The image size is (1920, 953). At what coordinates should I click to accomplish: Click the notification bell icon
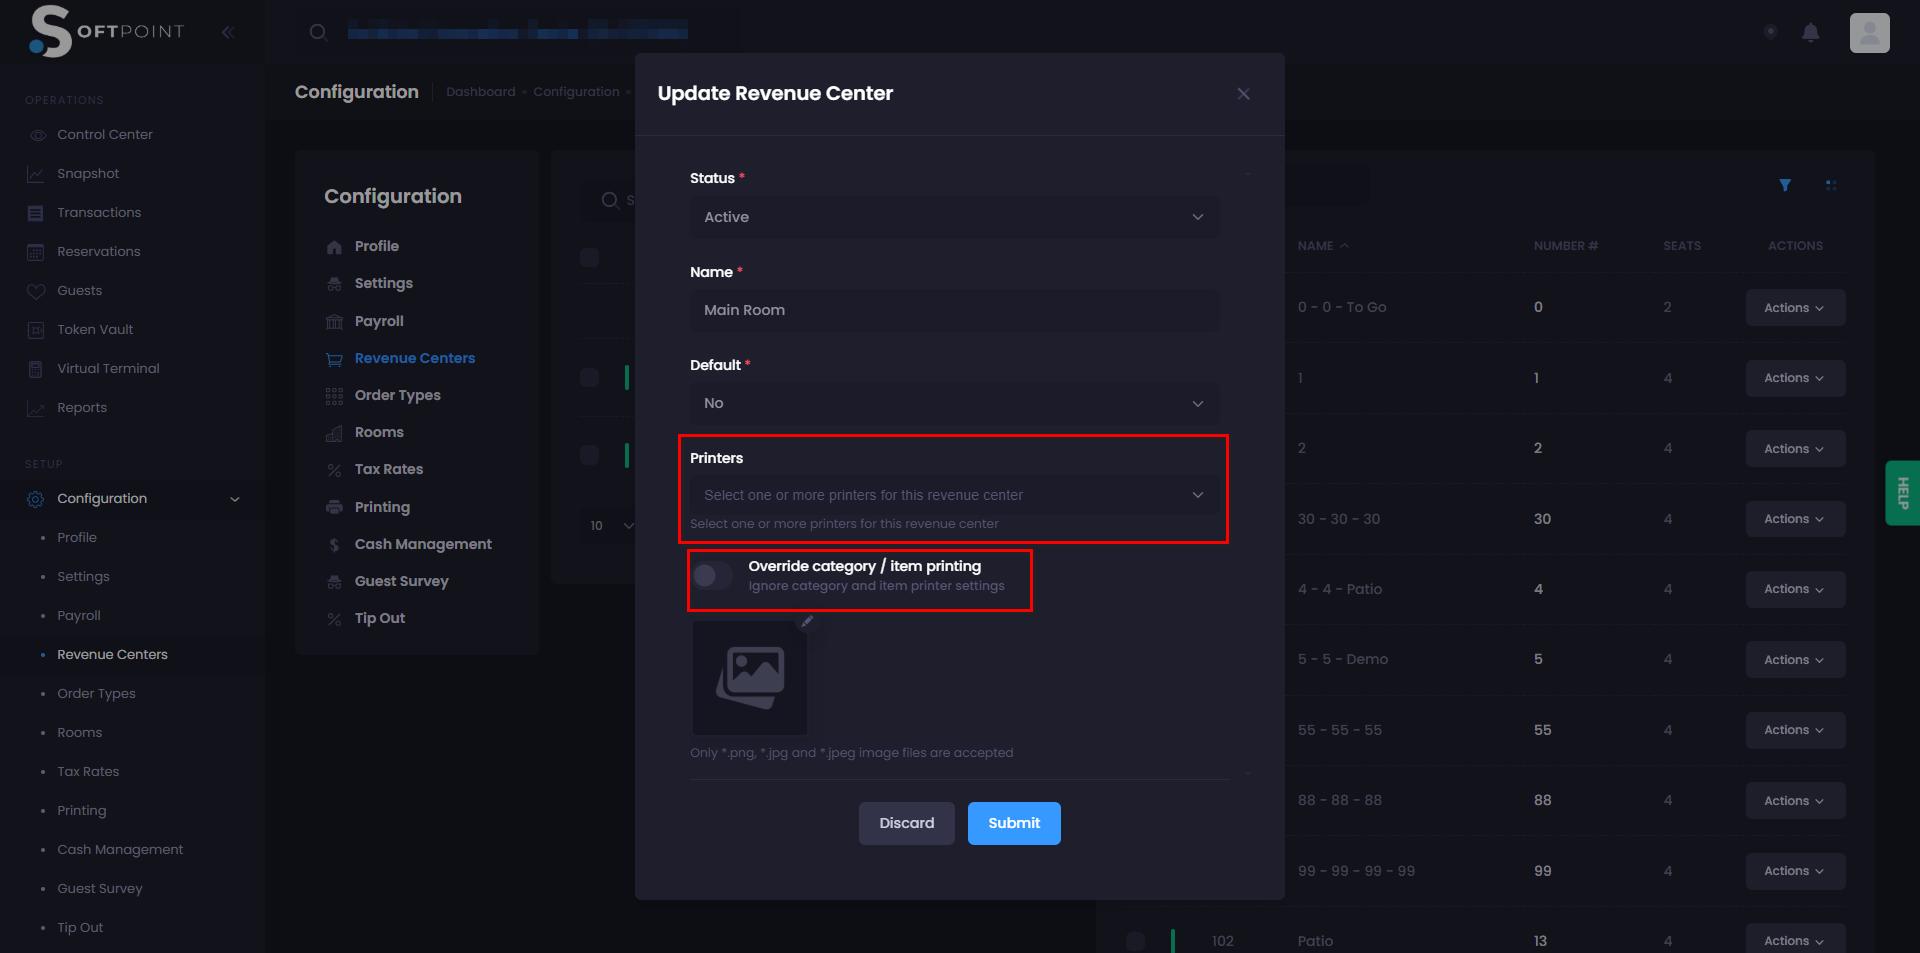coord(1810,33)
